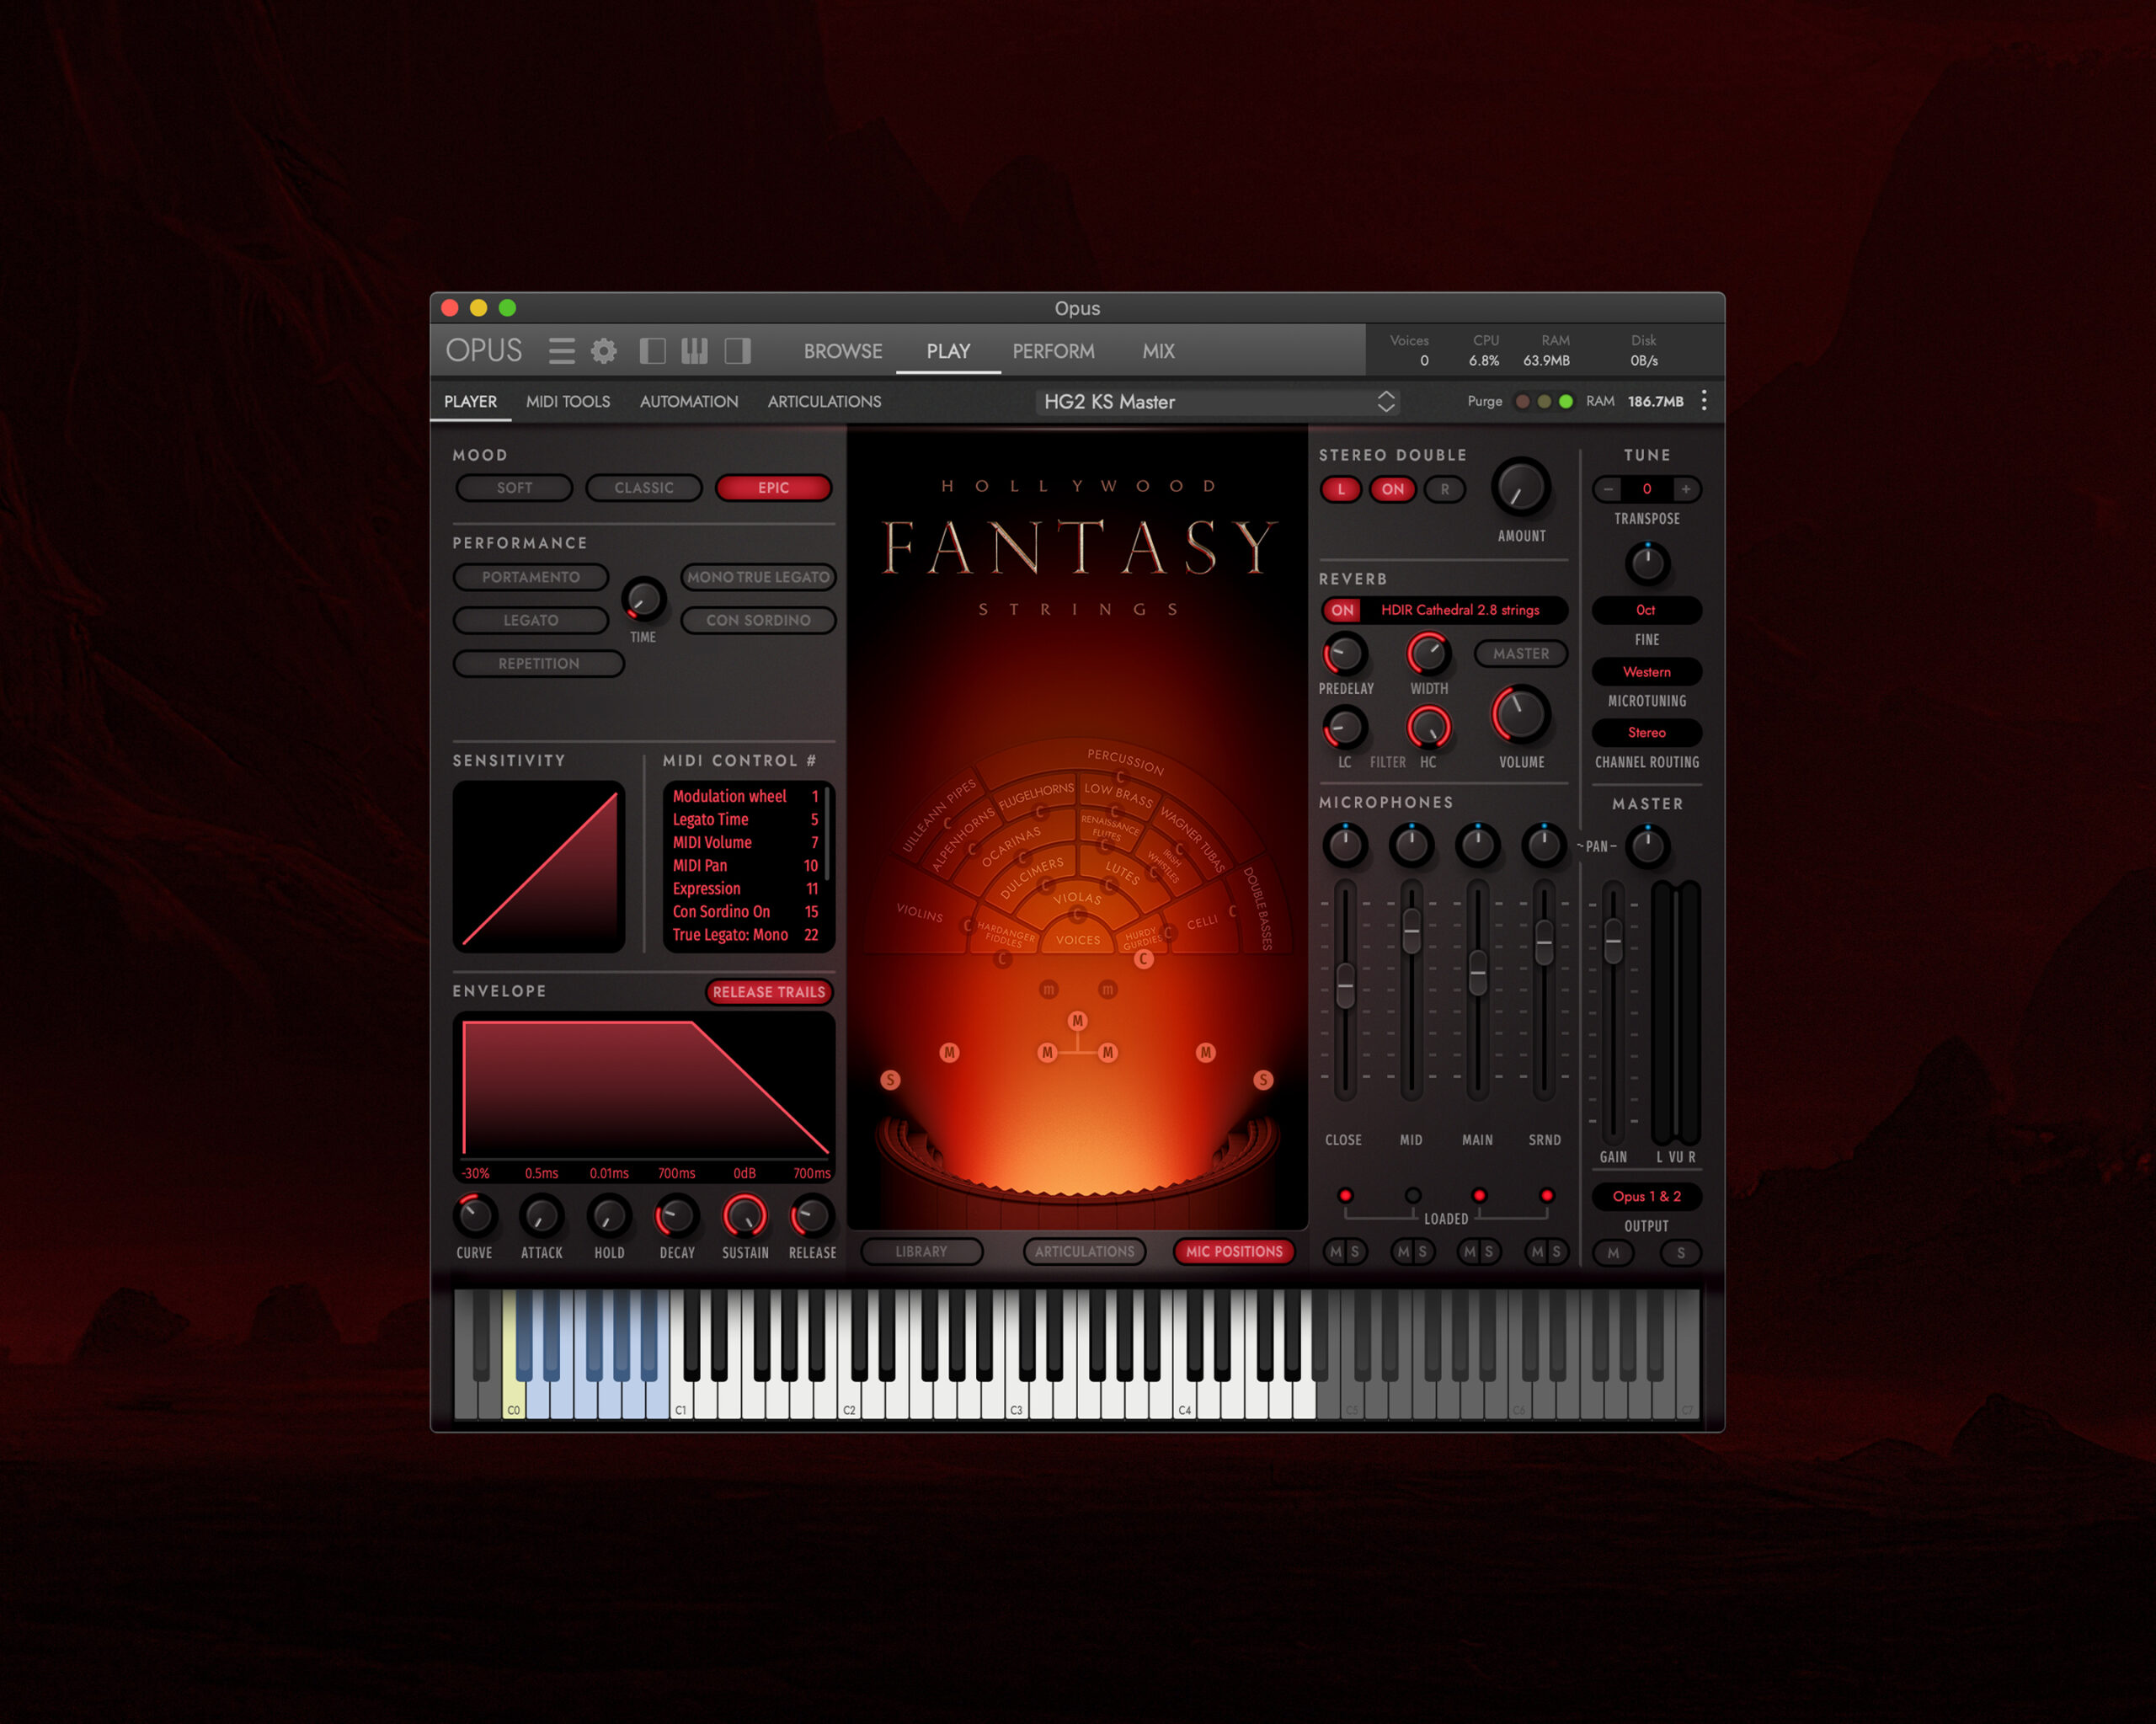
Task: Open the three-dot instrument options menu
Action: click(1704, 401)
